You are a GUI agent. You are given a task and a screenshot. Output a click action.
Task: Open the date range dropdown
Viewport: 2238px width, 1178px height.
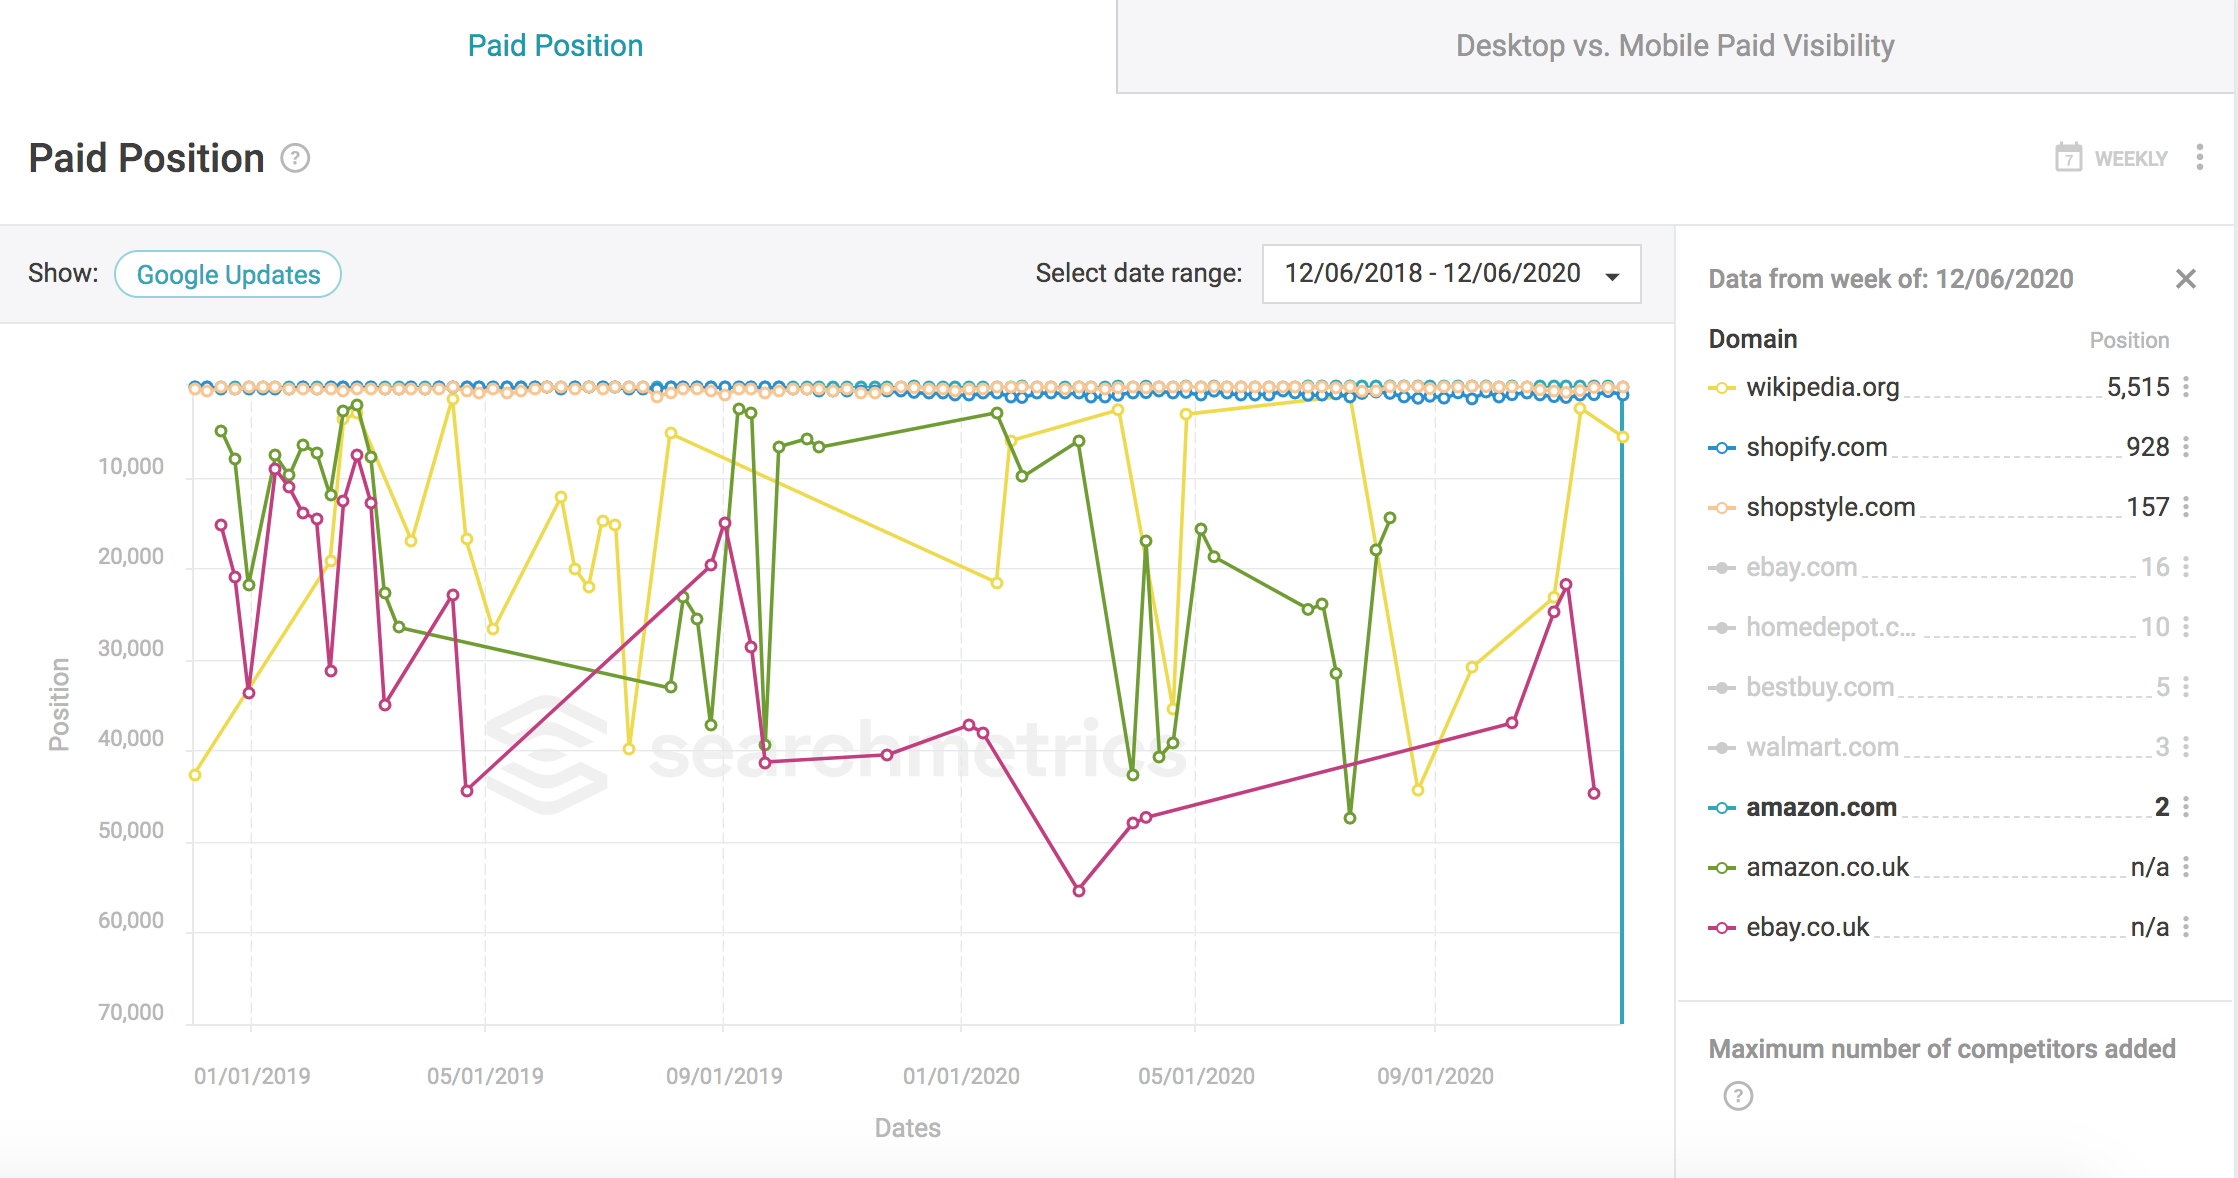tap(1451, 274)
